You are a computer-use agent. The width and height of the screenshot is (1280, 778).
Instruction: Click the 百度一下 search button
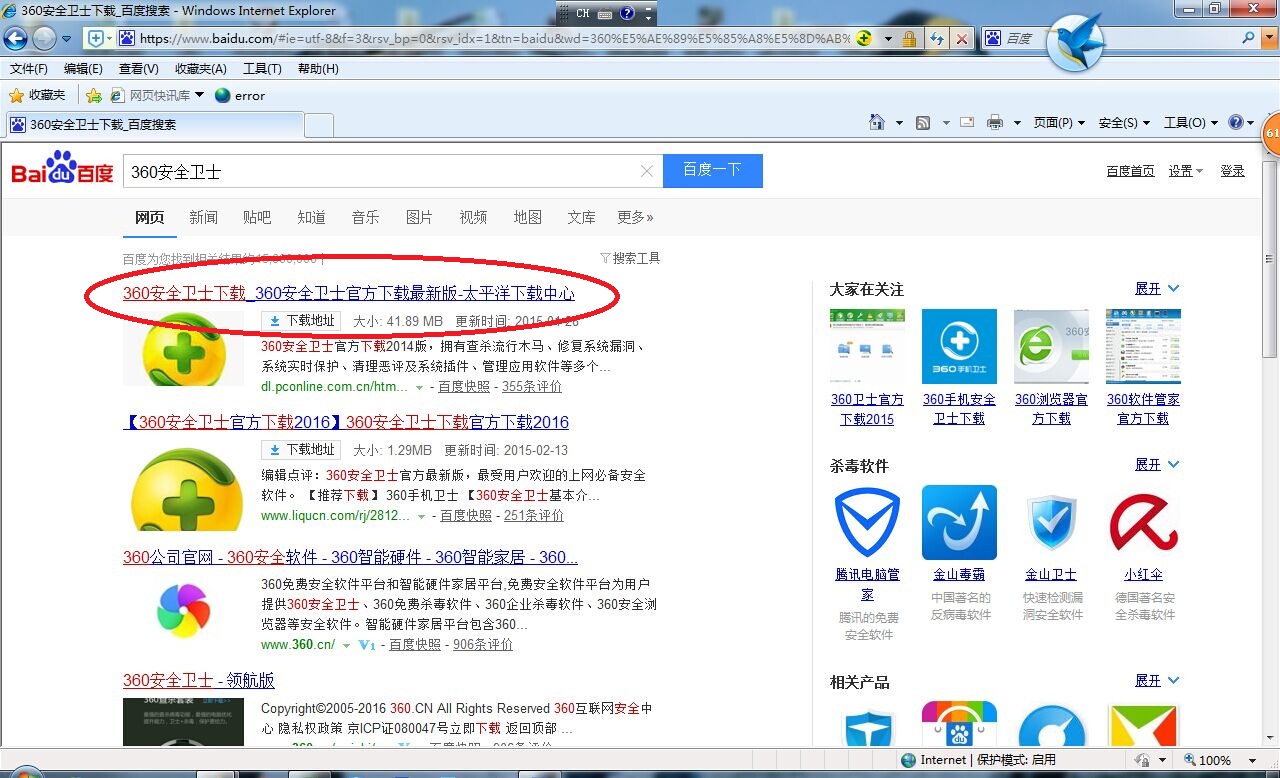[x=712, y=170]
